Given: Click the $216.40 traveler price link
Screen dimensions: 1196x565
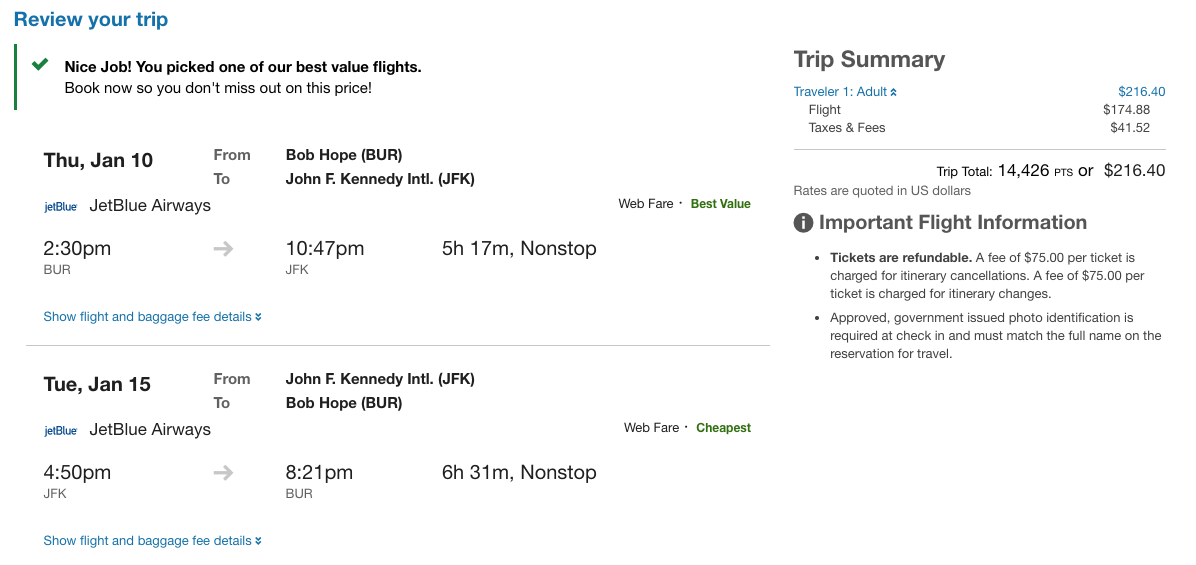Looking at the screenshot, I should 1141,92.
